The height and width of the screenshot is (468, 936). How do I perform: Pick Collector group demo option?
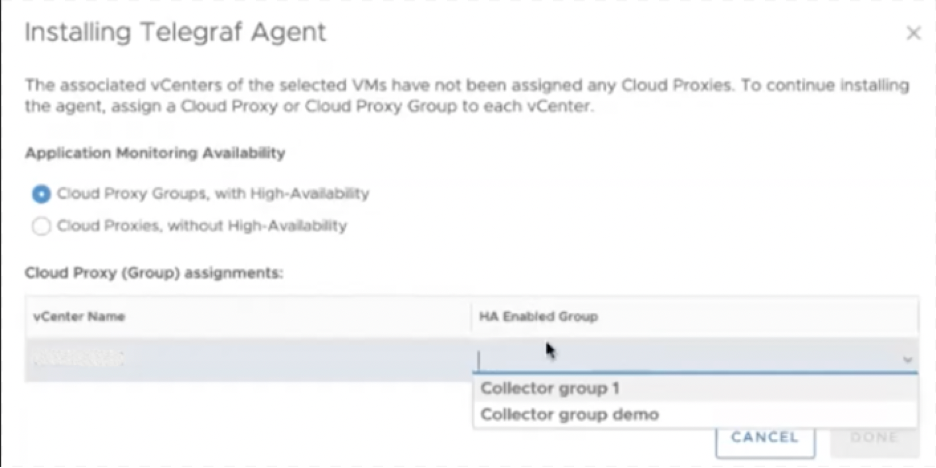click(x=570, y=414)
